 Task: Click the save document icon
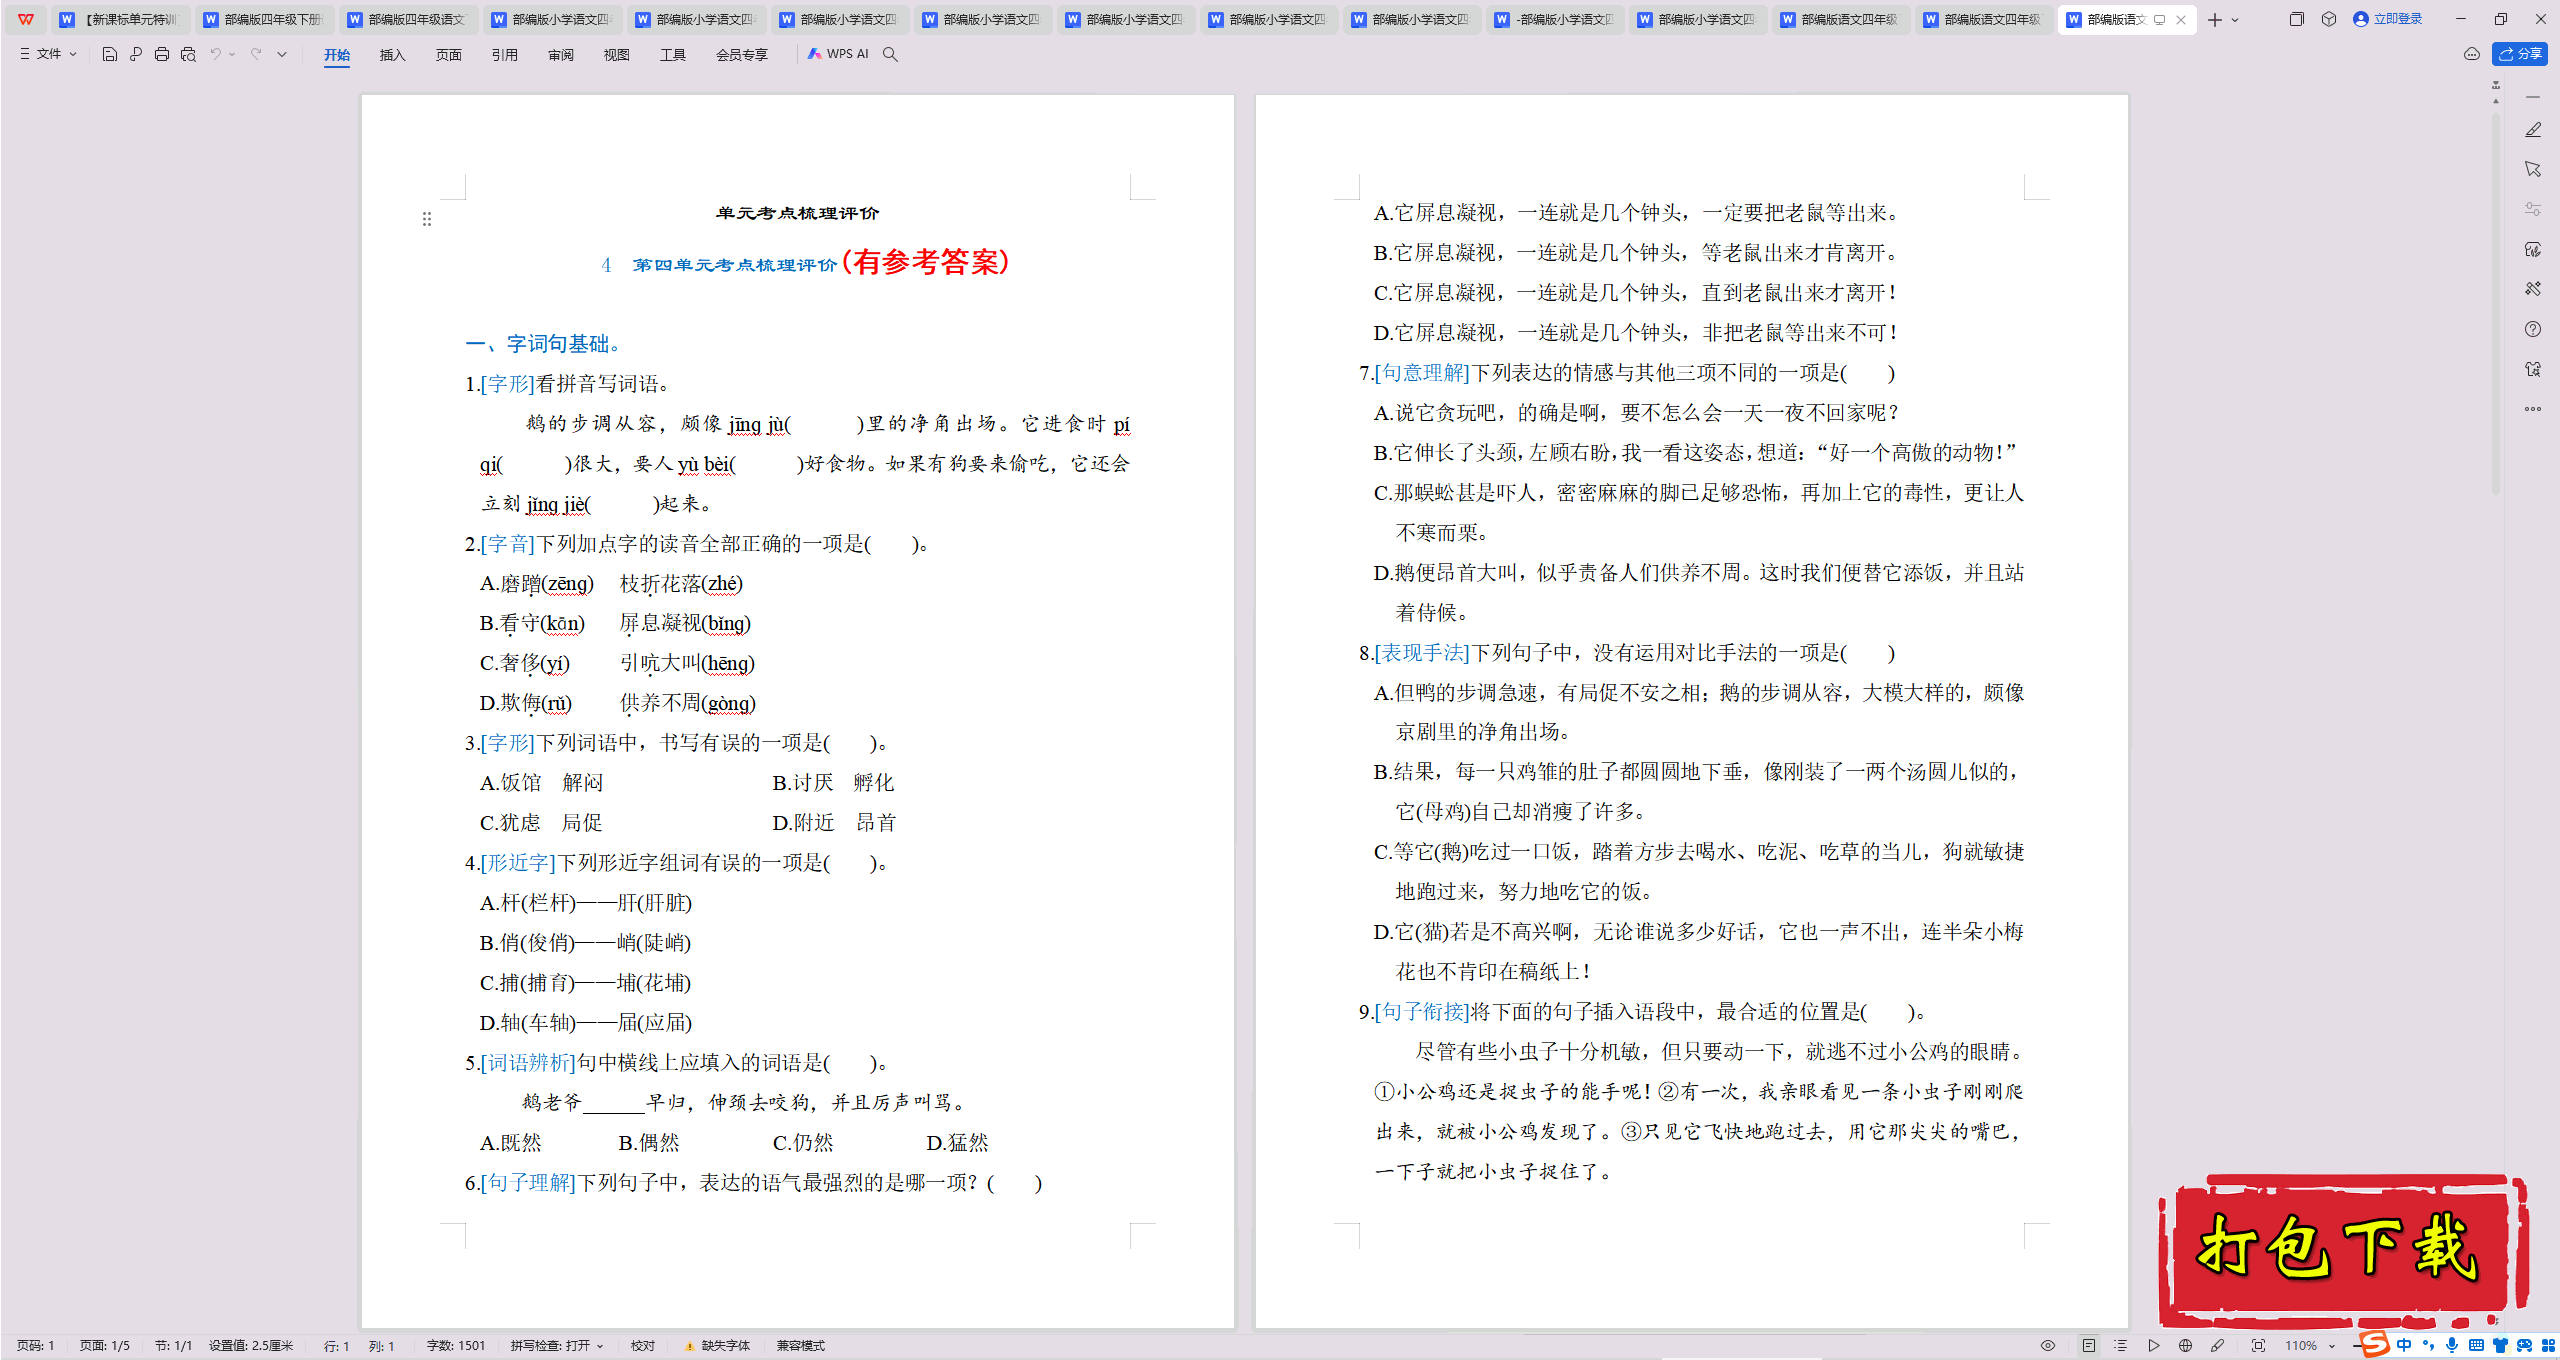110,54
